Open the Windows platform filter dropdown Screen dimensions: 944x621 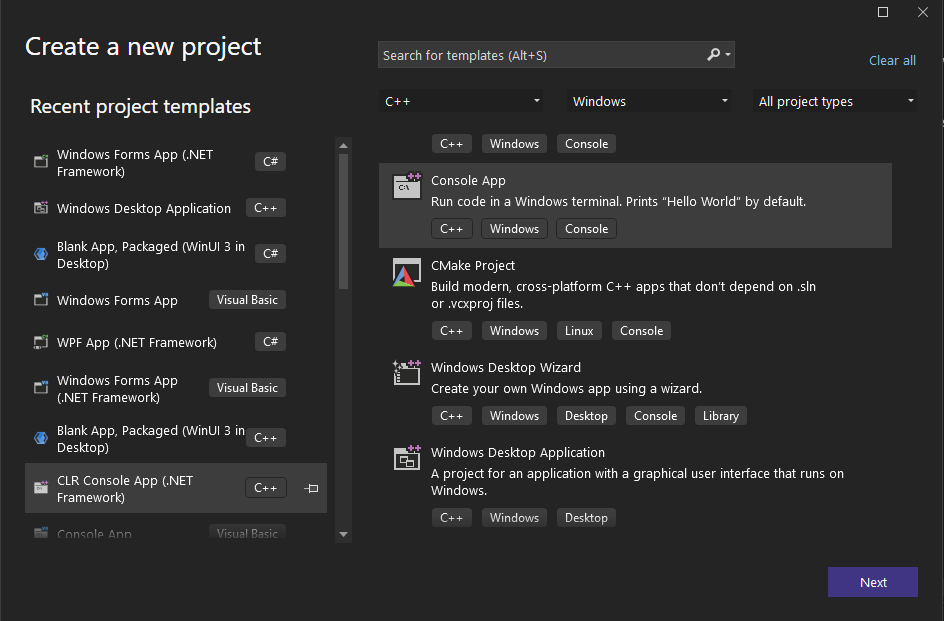648,101
